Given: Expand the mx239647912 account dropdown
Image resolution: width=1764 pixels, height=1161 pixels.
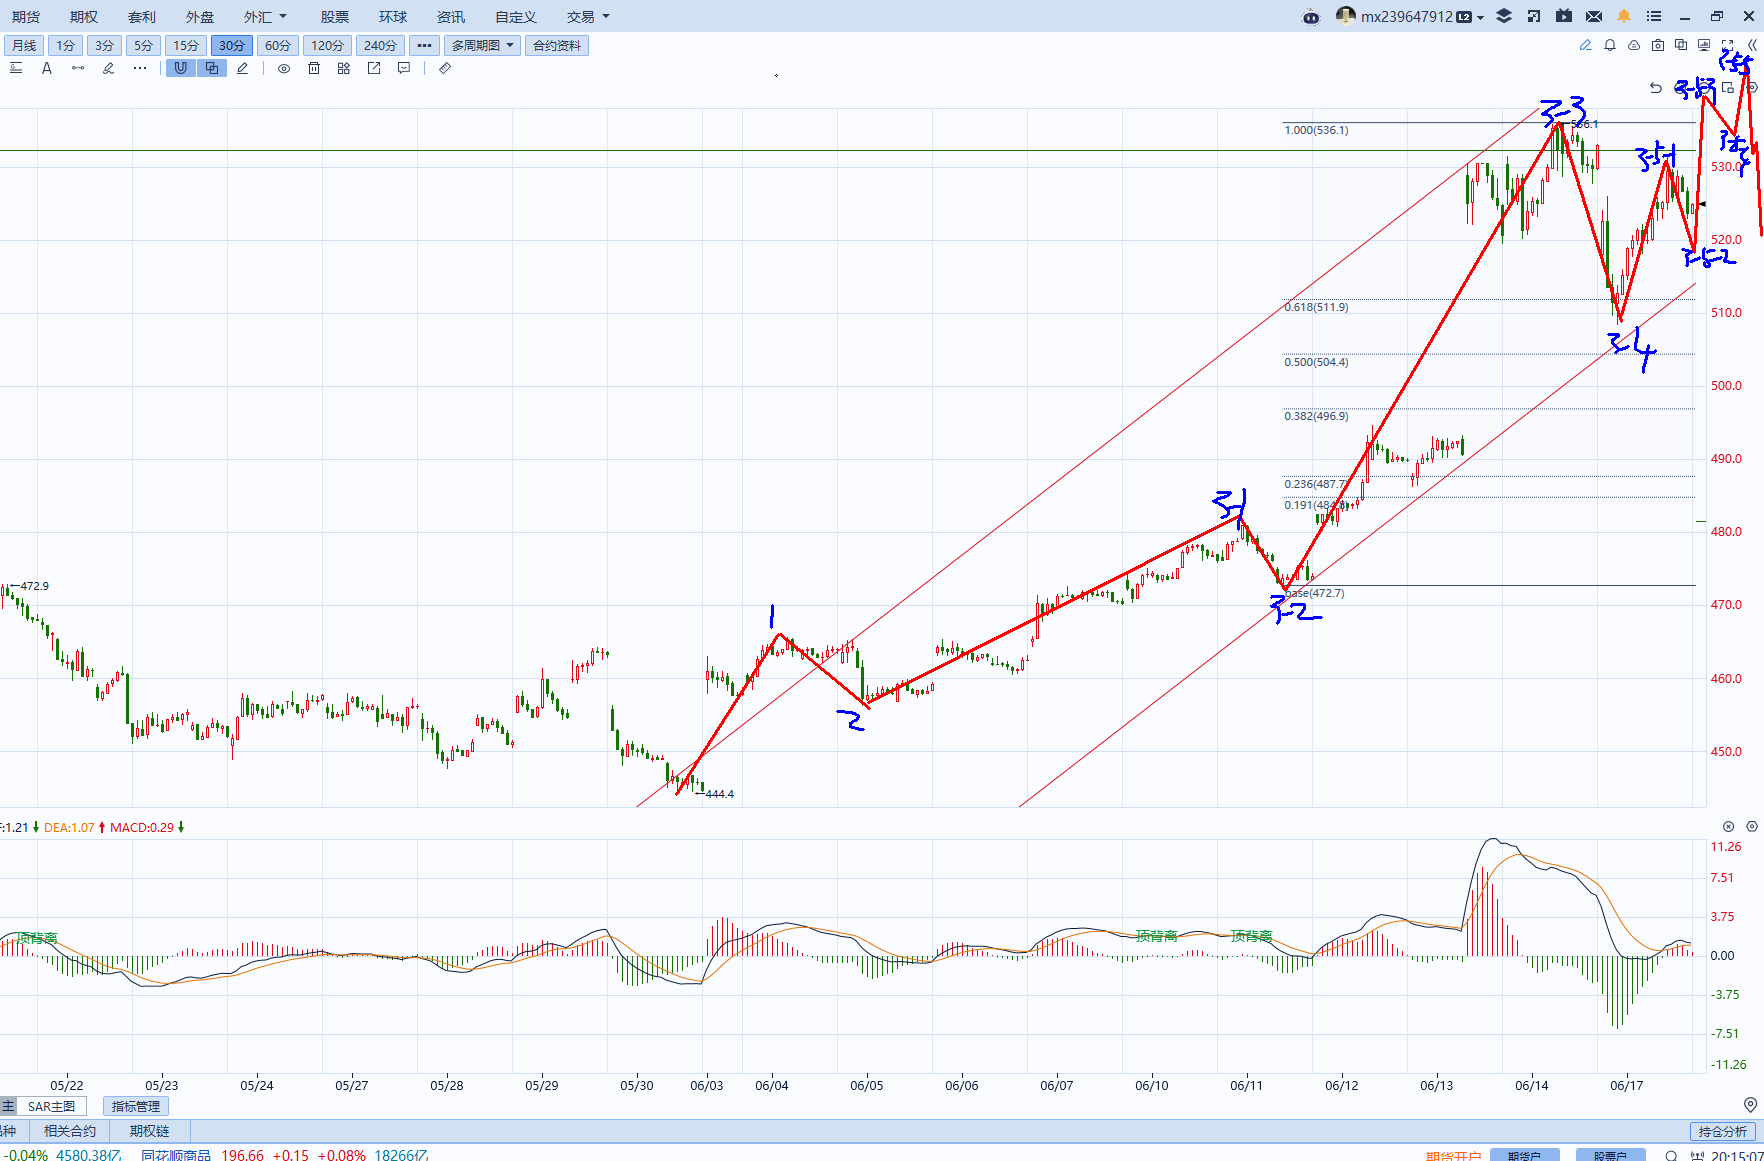Looking at the screenshot, I should (x=1480, y=17).
